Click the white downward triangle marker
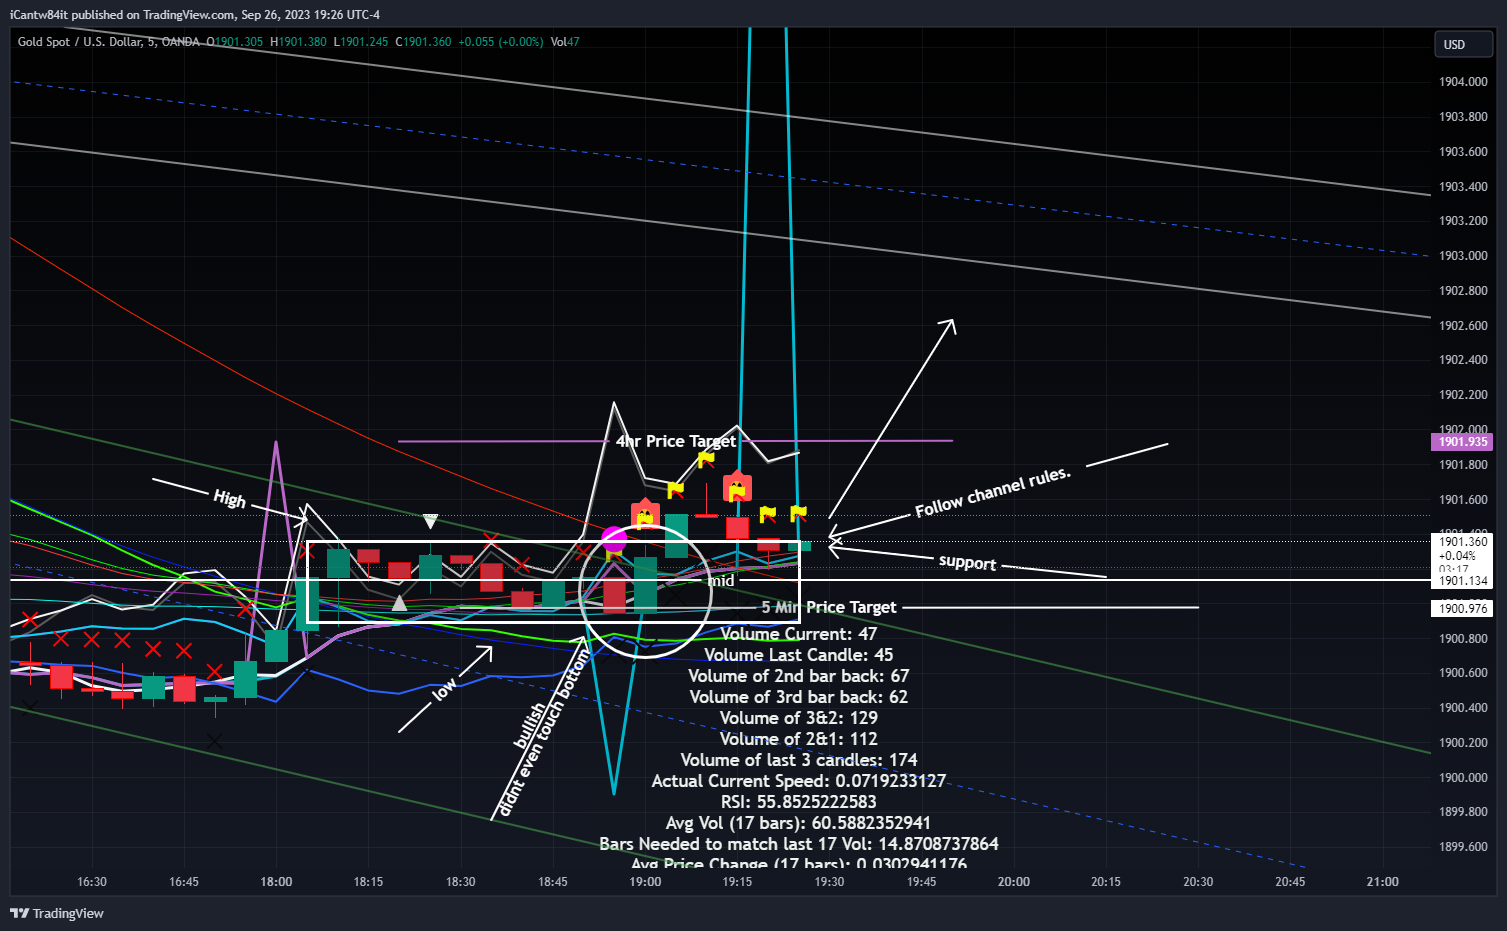Screen dimensions: 1507x931 (430, 521)
